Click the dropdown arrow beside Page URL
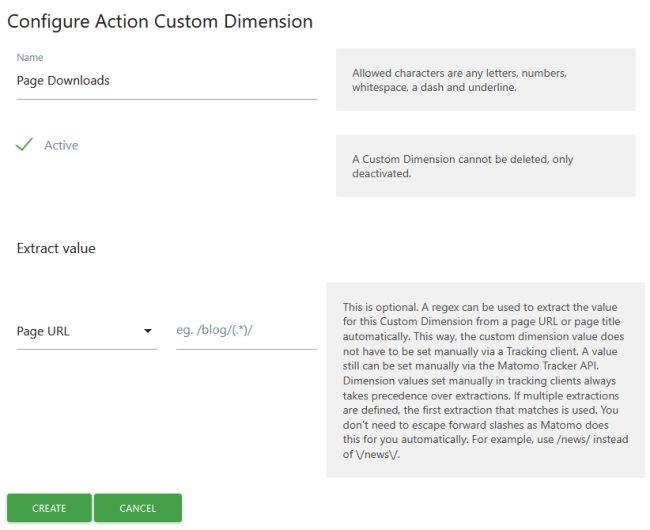 coord(148,331)
